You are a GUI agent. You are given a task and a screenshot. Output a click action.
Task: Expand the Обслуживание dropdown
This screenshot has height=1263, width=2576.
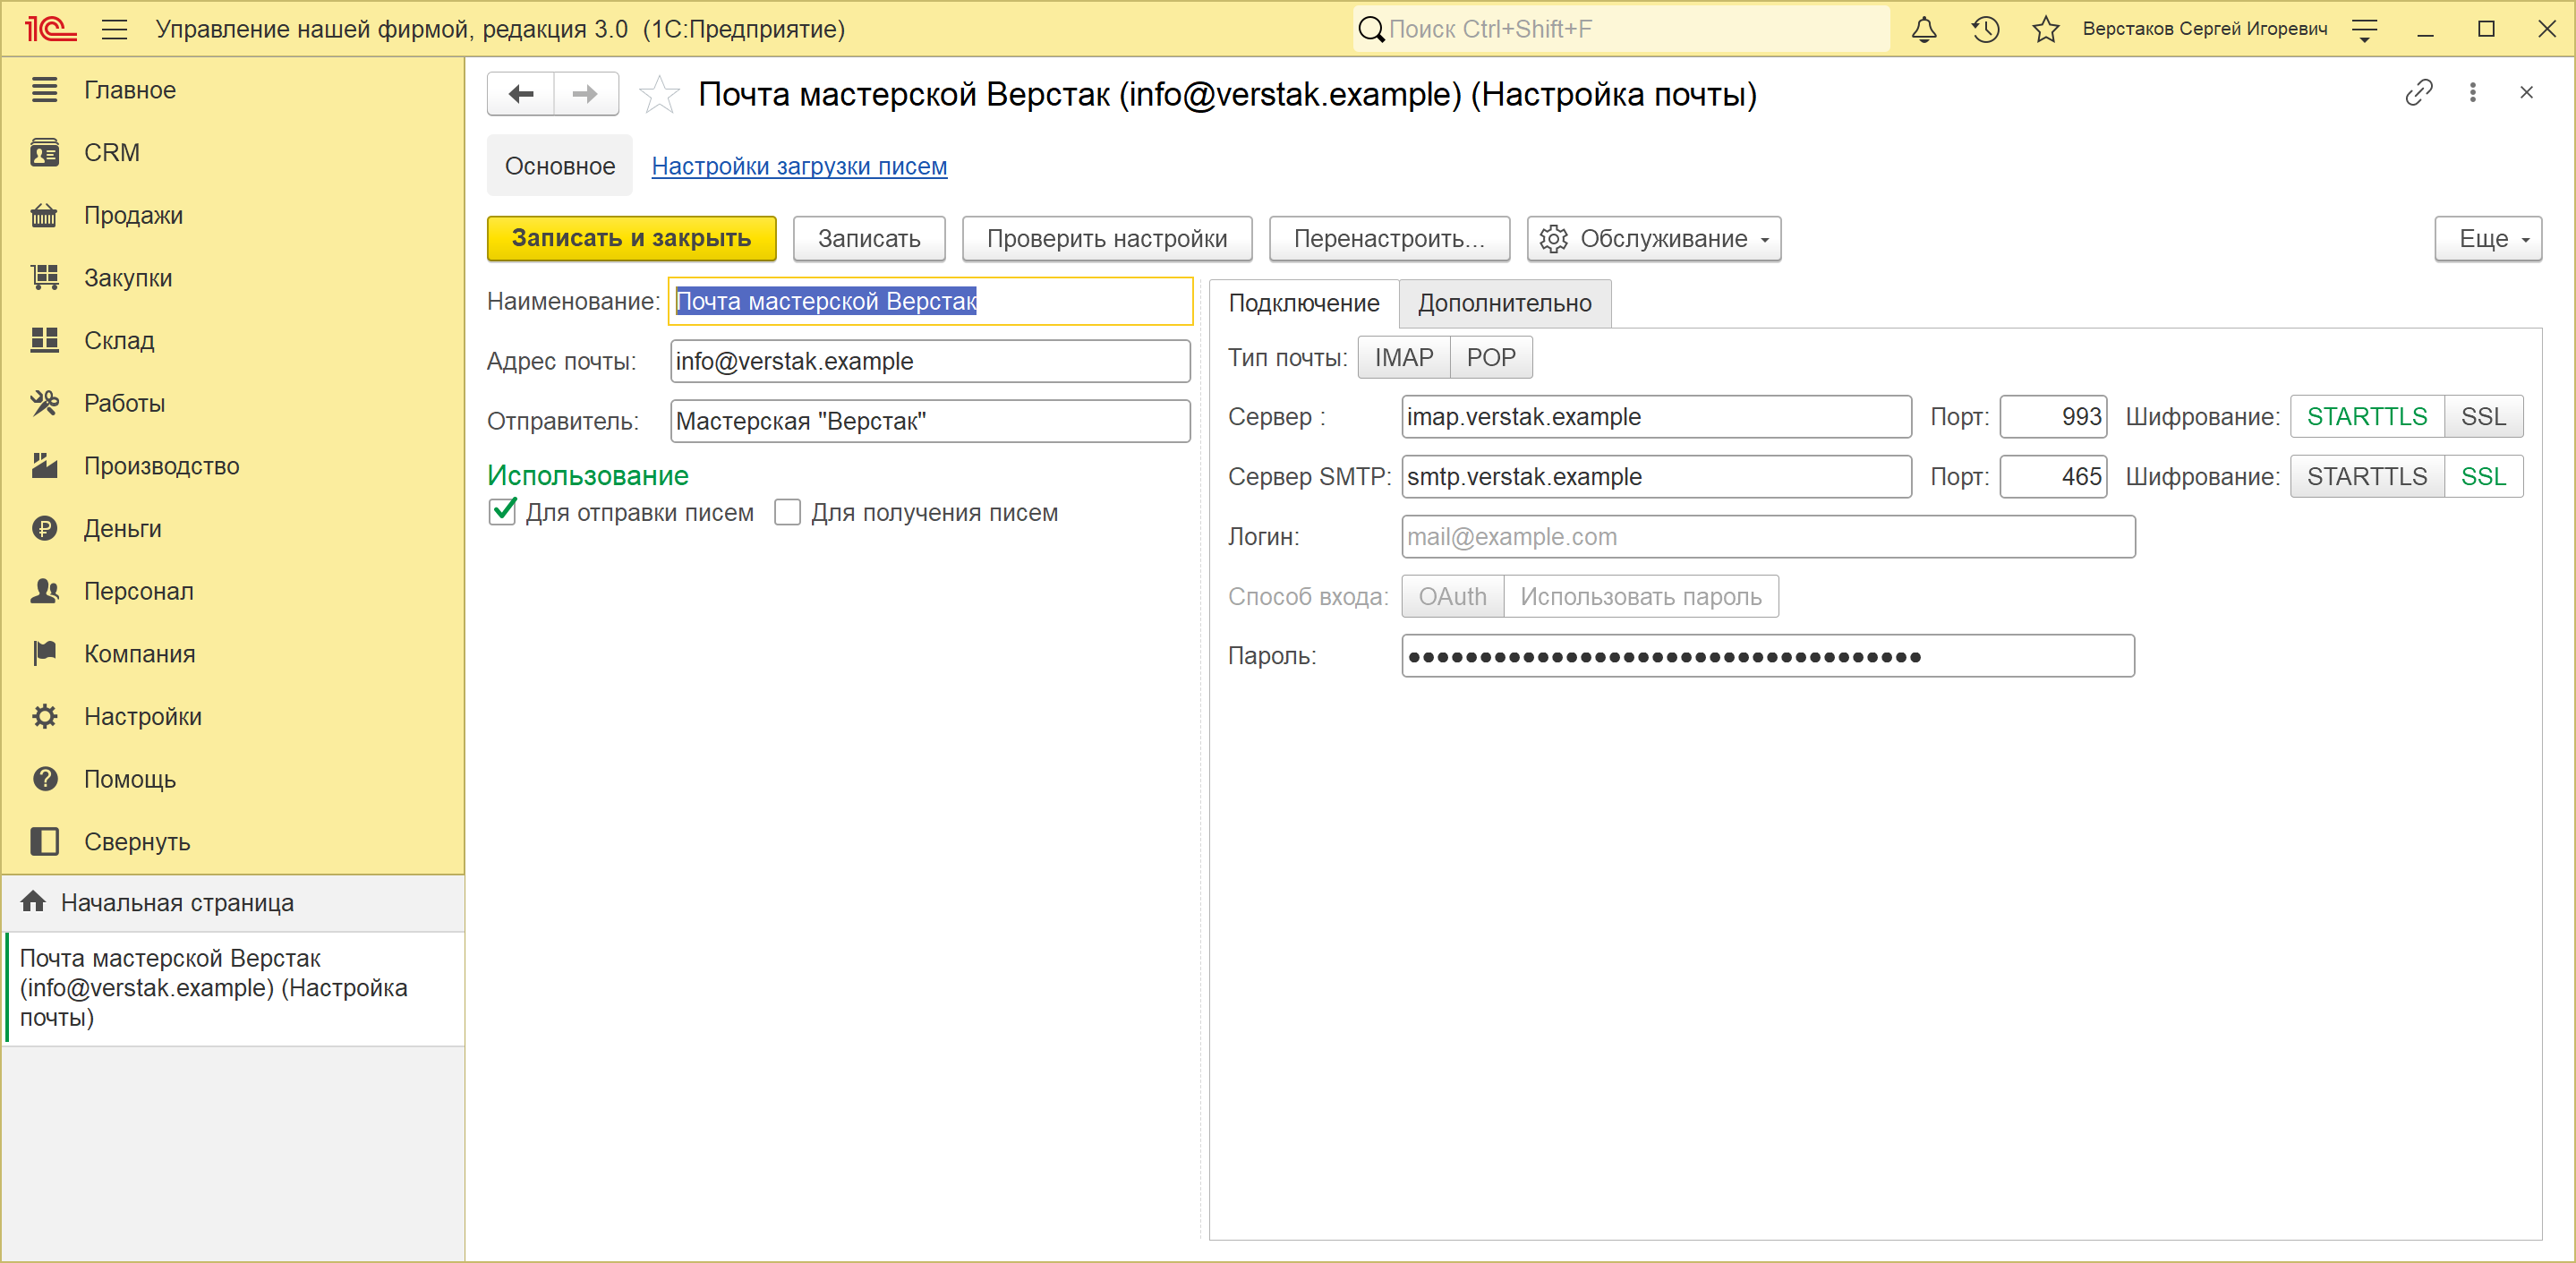pos(1654,238)
